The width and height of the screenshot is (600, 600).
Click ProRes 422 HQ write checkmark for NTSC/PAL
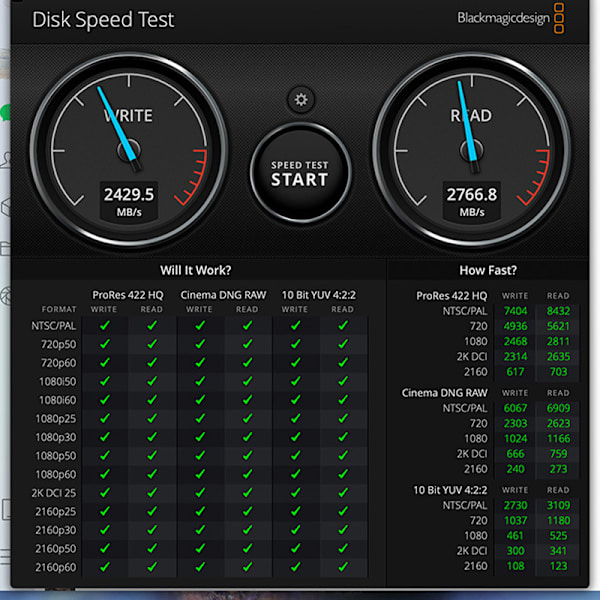click(x=104, y=325)
